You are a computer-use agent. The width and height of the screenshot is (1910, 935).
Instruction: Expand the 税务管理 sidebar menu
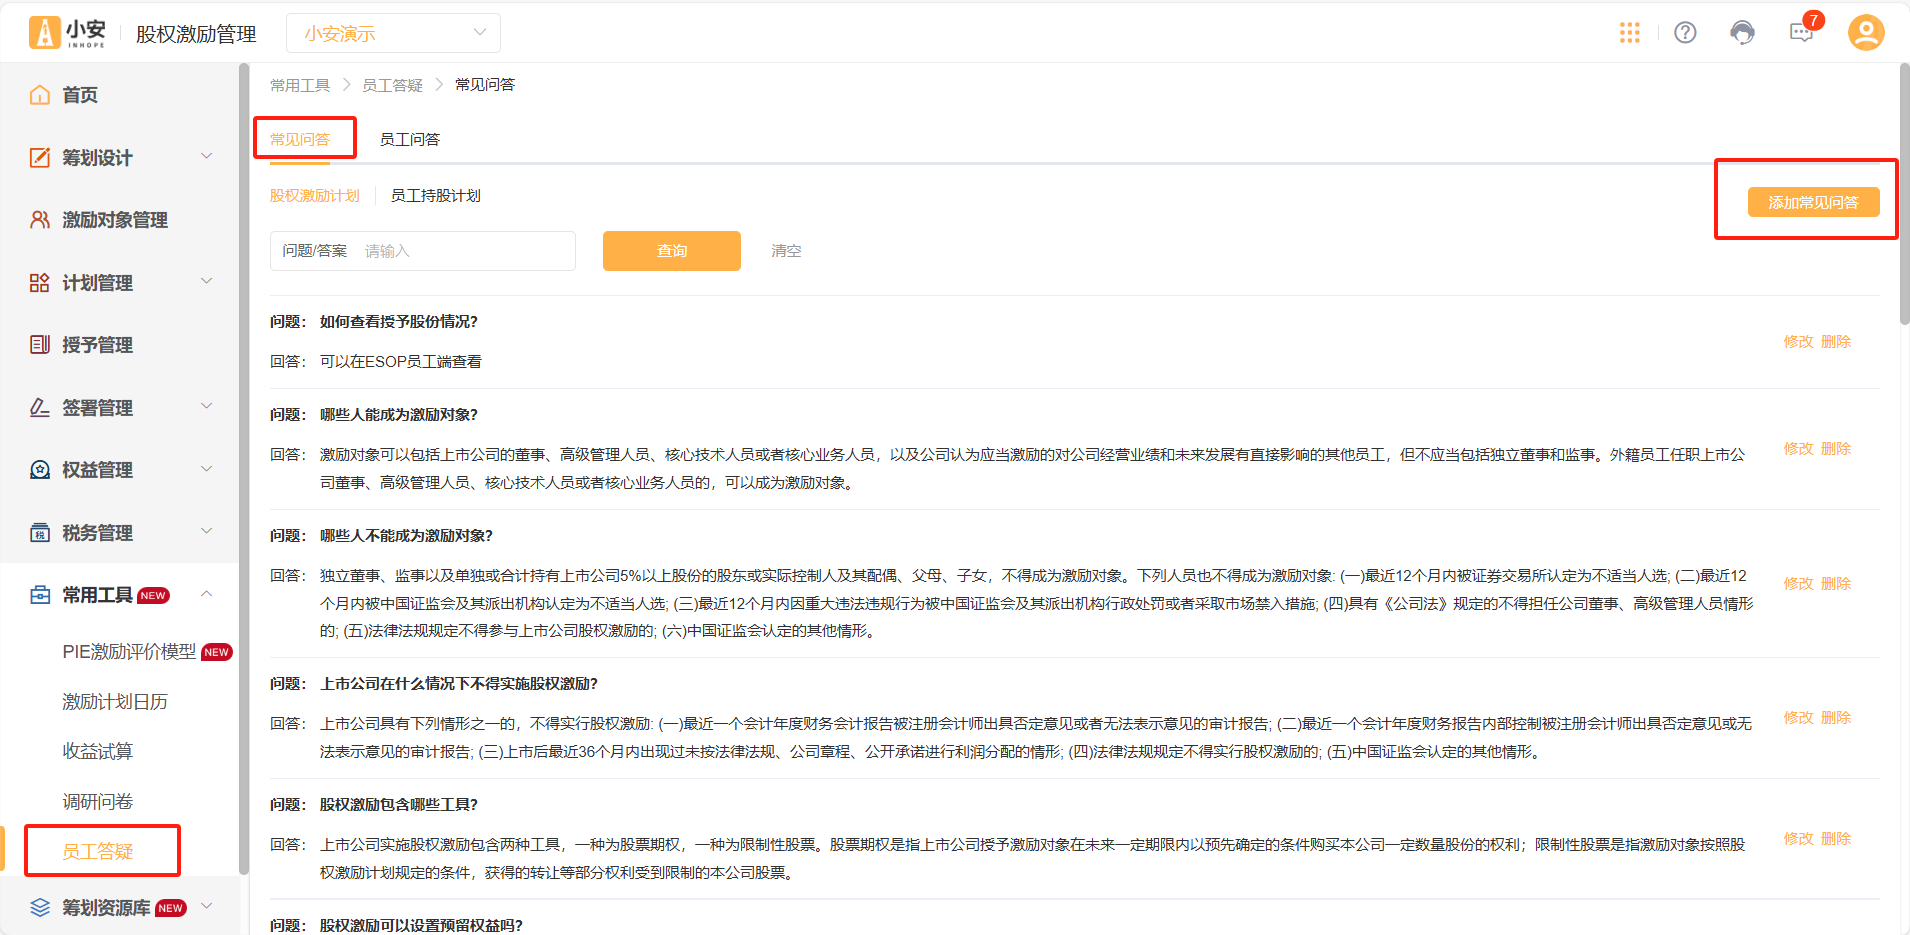207,531
